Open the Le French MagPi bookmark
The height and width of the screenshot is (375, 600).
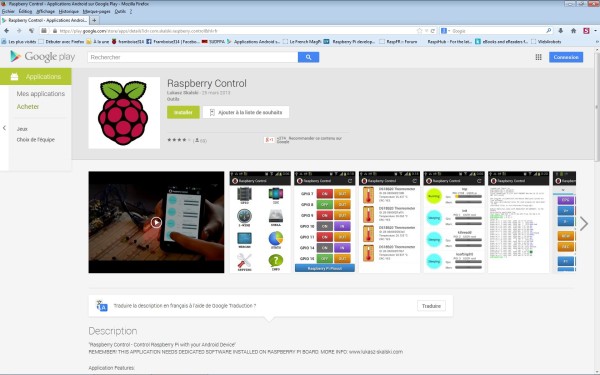coord(302,41)
